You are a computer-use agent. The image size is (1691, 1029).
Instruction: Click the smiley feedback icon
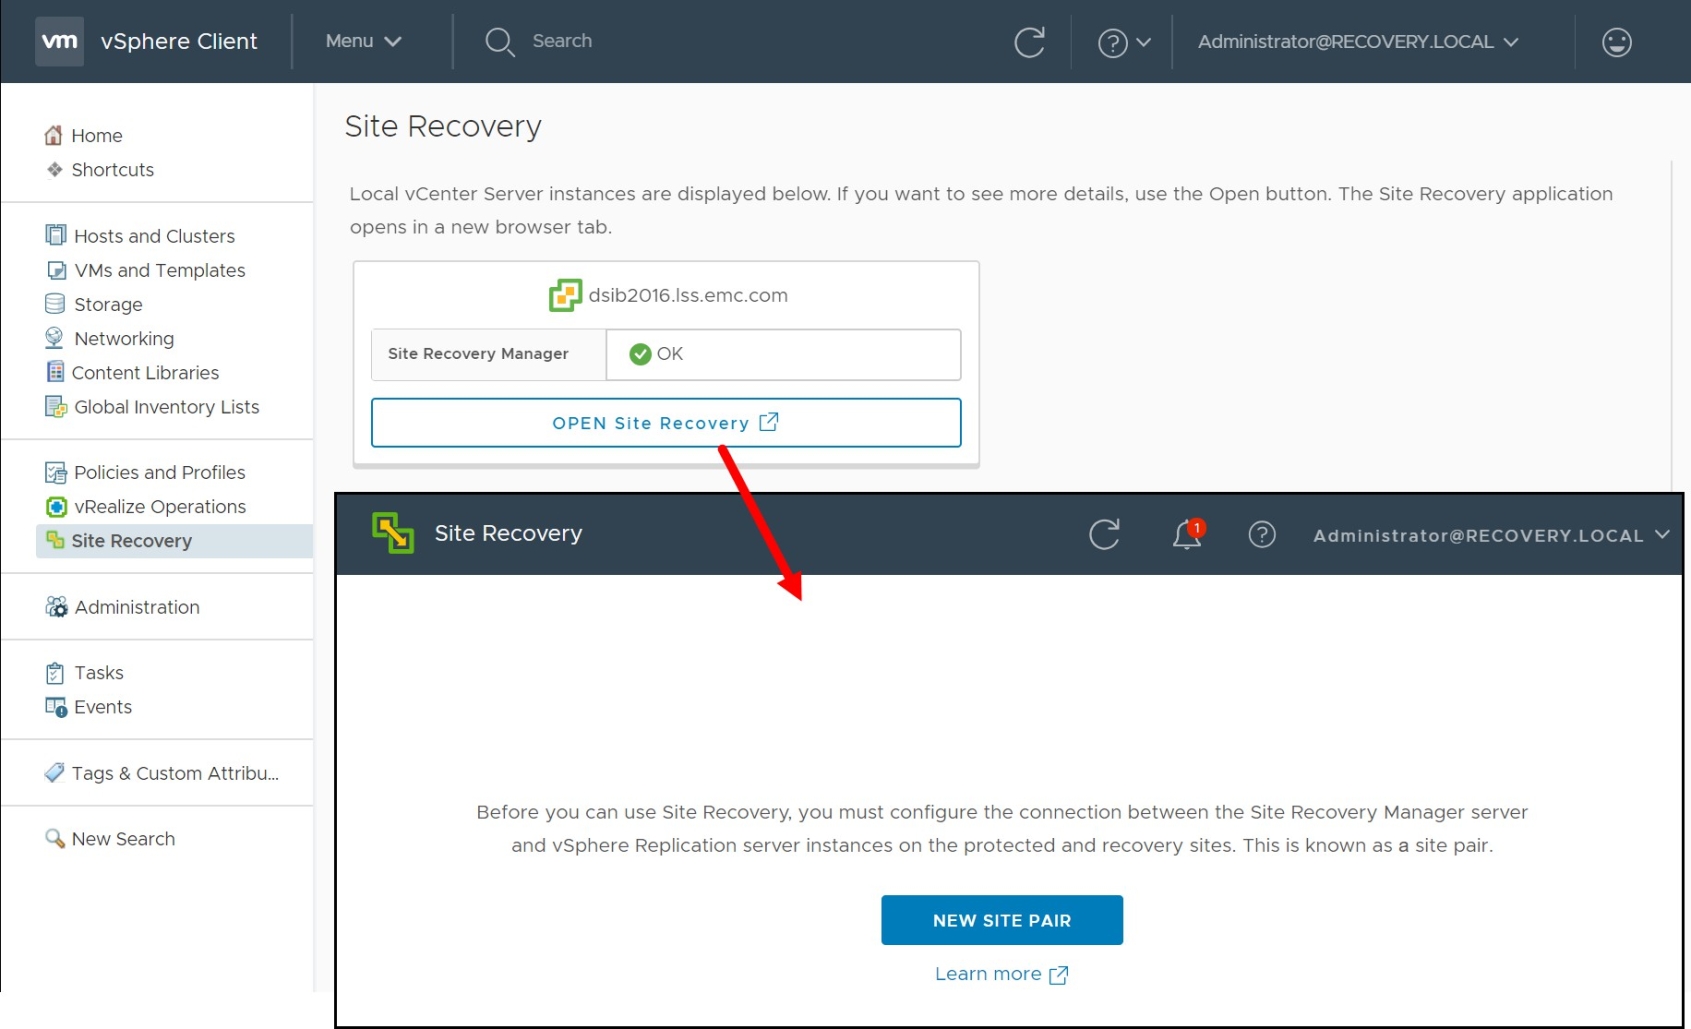point(1616,42)
